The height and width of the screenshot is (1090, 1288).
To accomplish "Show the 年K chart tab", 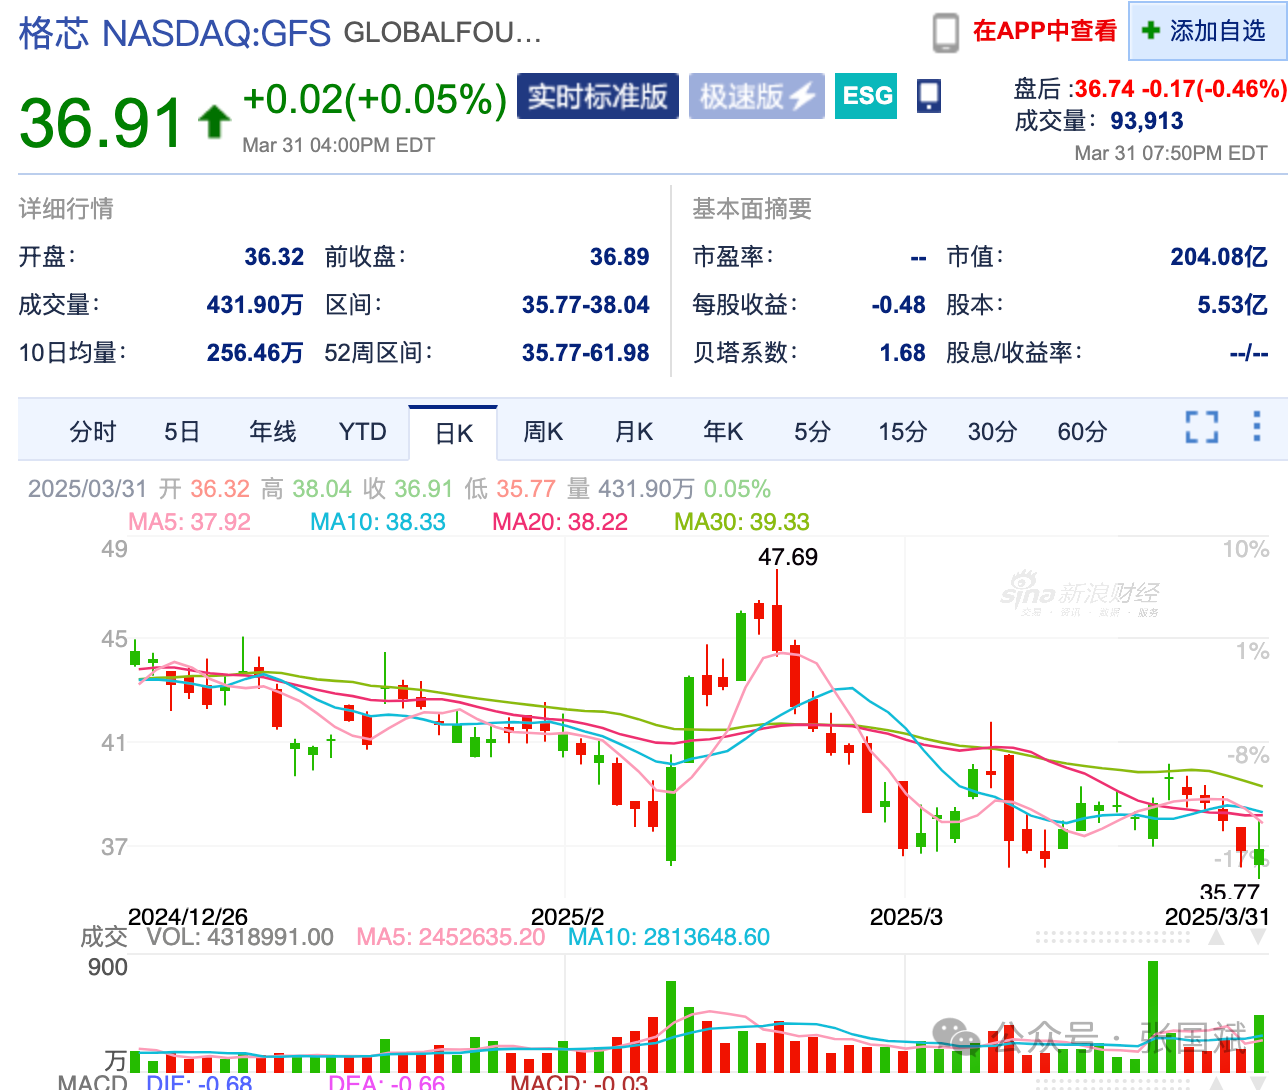I will [x=723, y=432].
